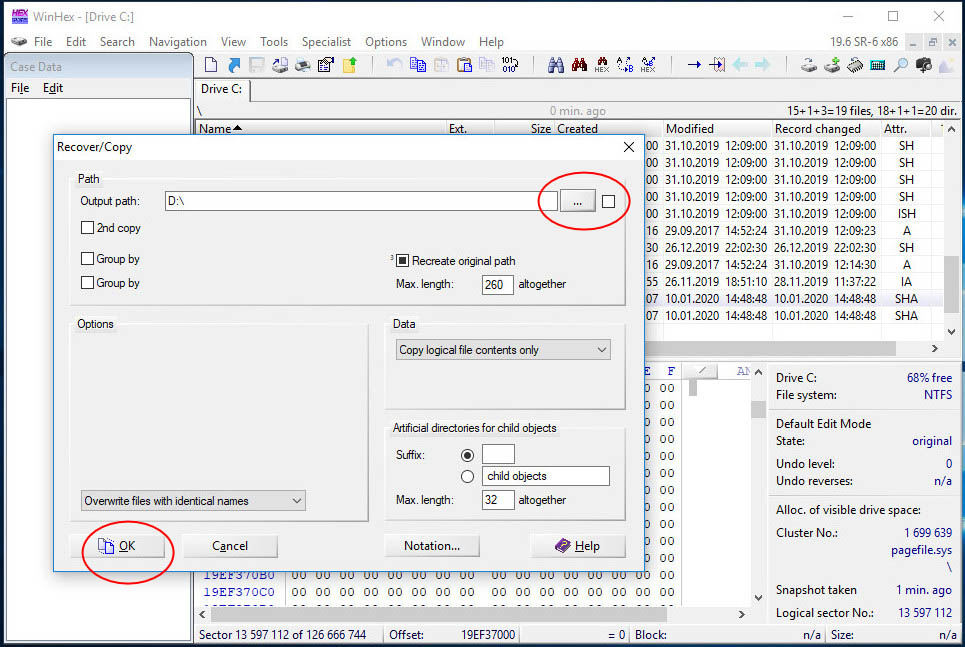Click the child objects text field
Screen dimensions: 965x647
[546, 476]
